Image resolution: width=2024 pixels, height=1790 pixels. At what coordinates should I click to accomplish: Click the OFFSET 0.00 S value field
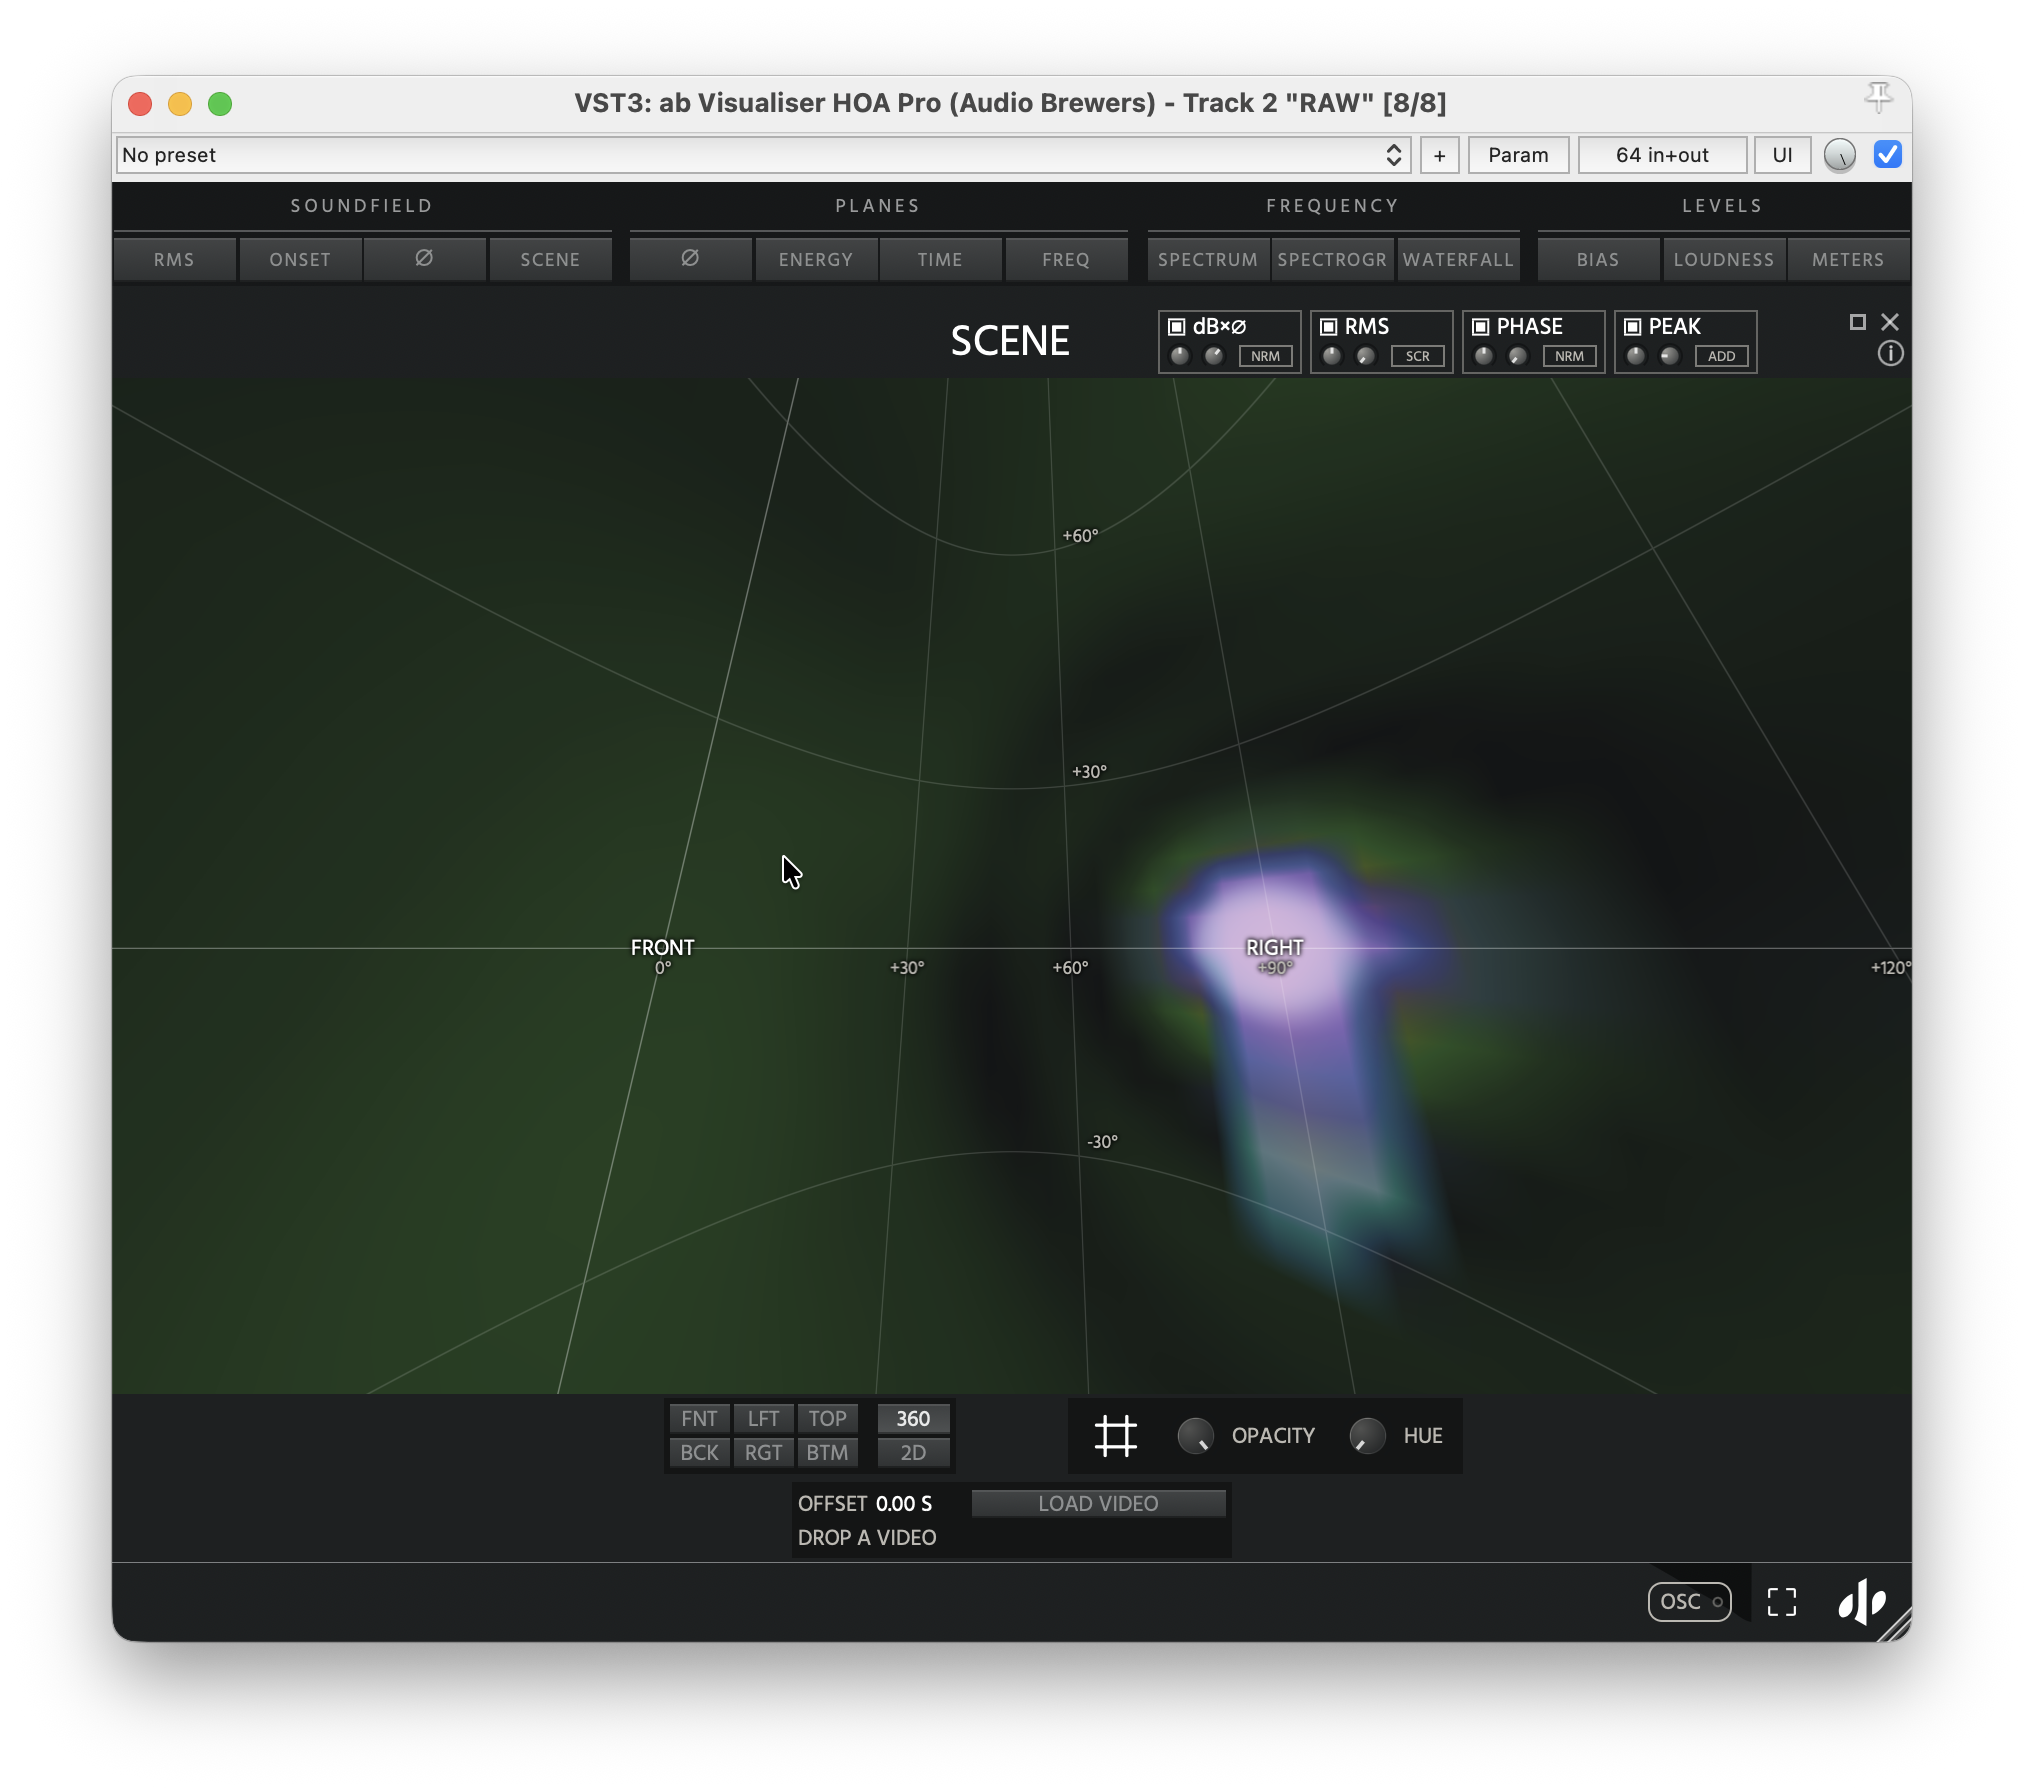[904, 1504]
